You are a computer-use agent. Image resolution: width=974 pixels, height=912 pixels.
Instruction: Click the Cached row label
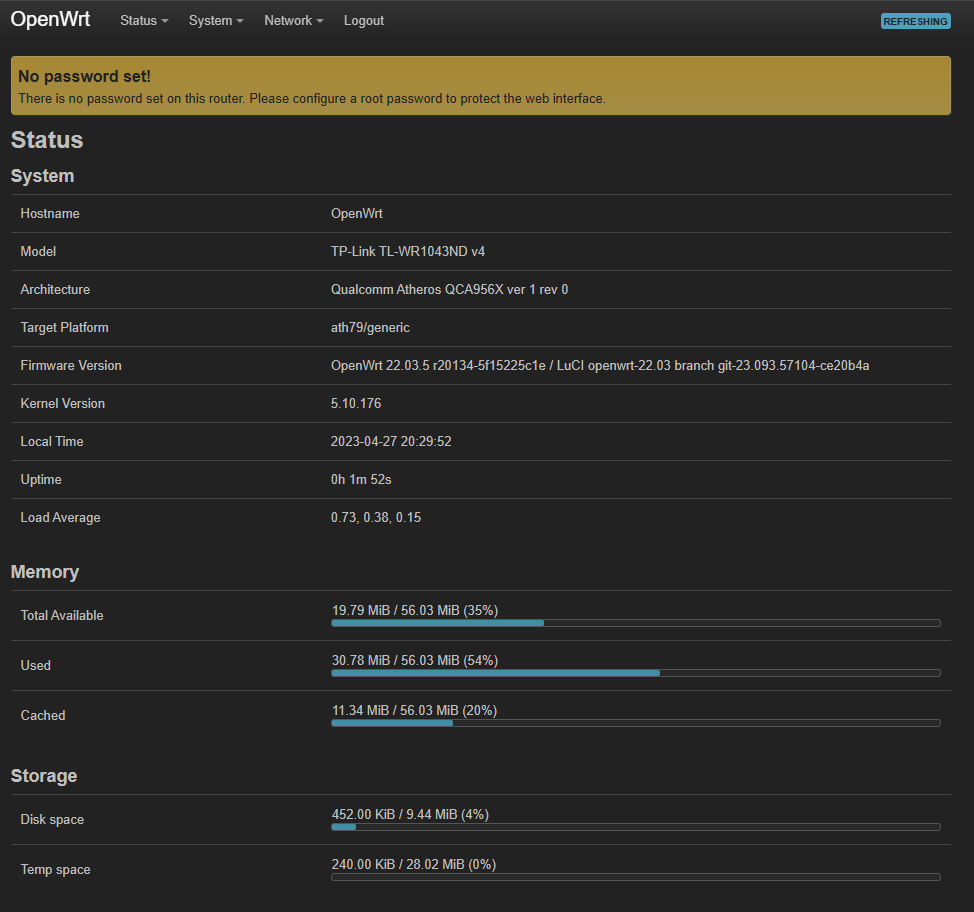43,715
